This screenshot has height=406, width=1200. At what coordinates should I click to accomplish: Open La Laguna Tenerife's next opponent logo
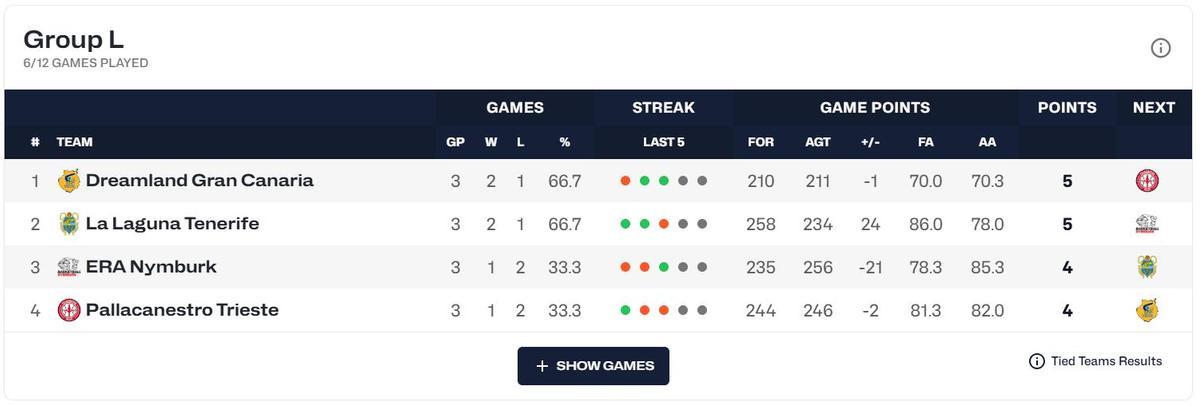(x=1147, y=224)
